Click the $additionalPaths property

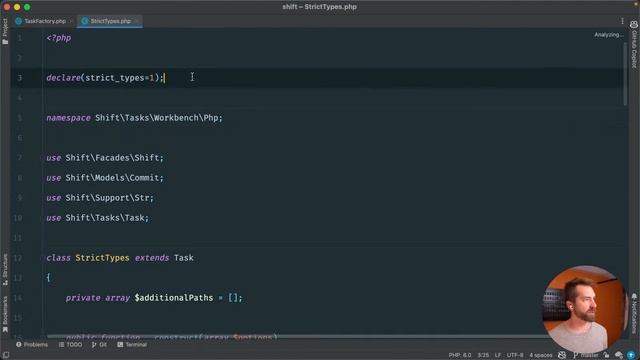click(x=174, y=298)
